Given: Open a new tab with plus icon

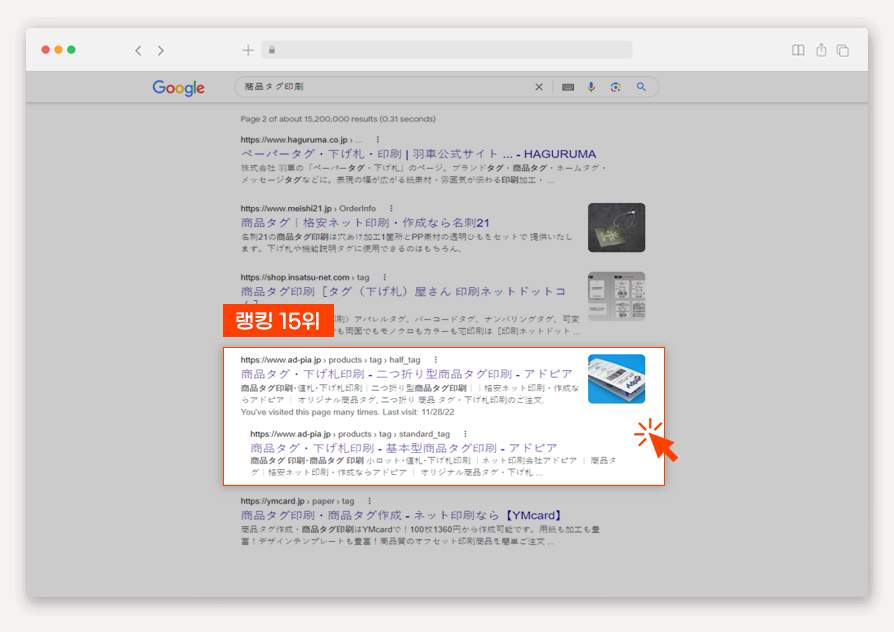Looking at the screenshot, I should pyautogui.click(x=248, y=51).
